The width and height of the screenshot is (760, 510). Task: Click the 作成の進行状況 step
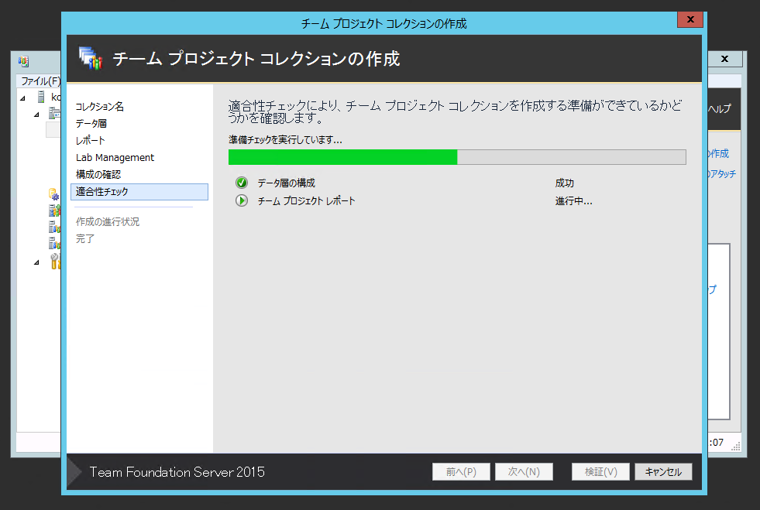(x=108, y=222)
